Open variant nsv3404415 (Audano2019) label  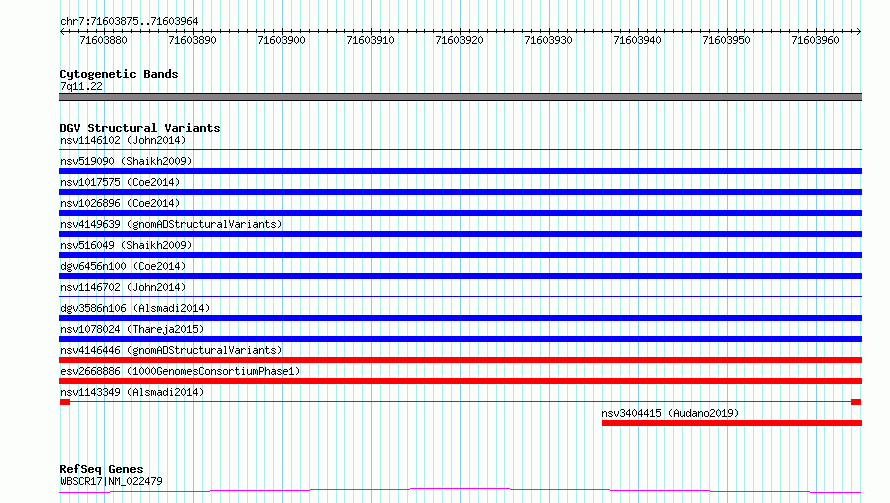pyautogui.click(x=670, y=413)
